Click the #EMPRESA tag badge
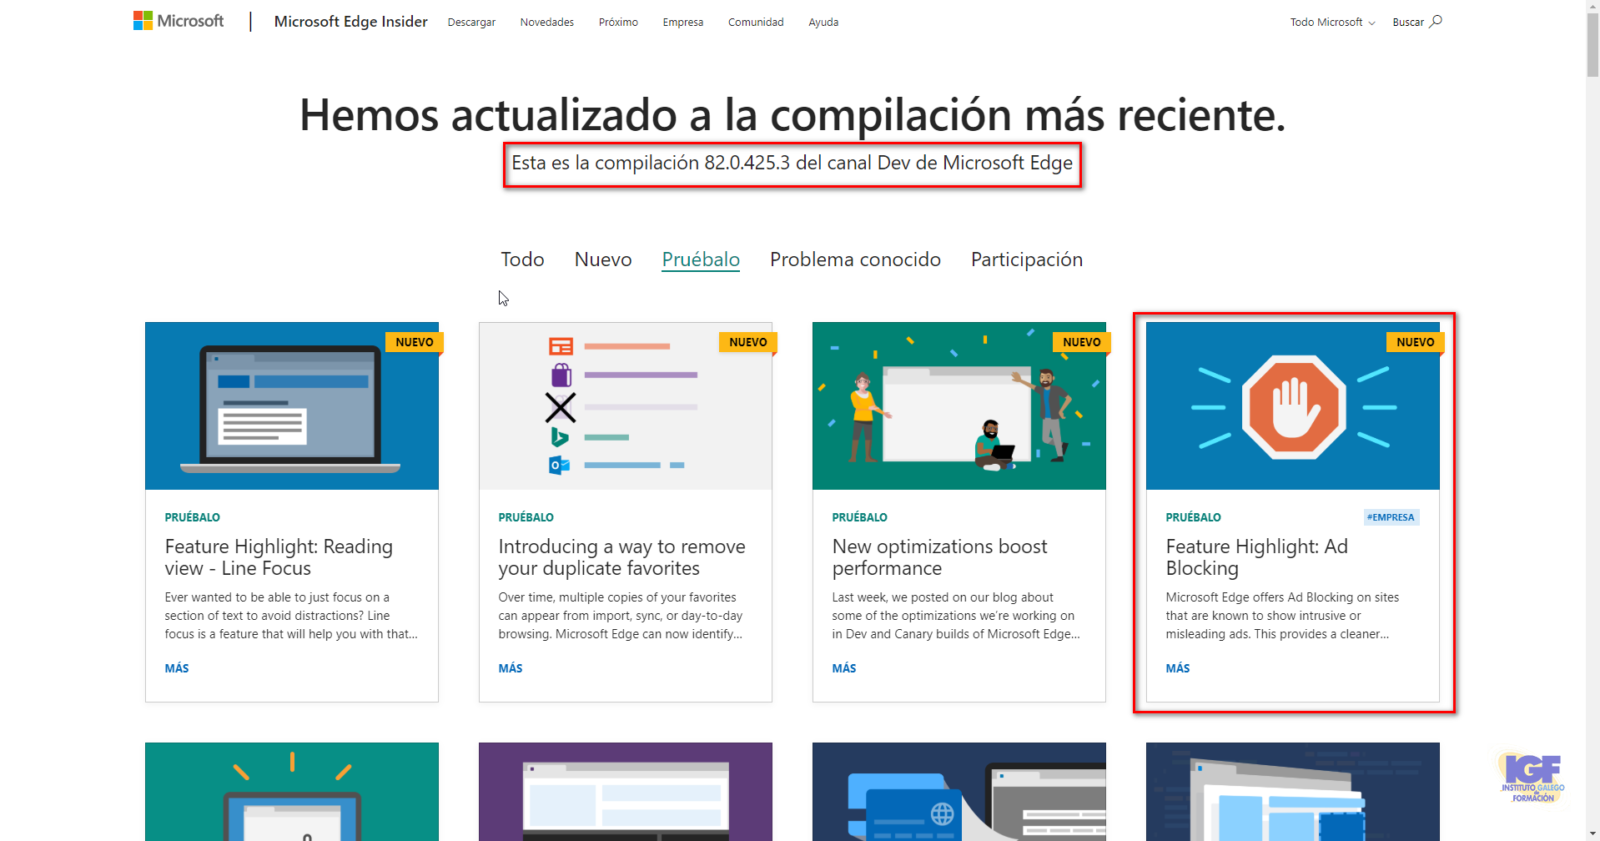The height and width of the screenshot is (841, 1600). point(1391,517)
